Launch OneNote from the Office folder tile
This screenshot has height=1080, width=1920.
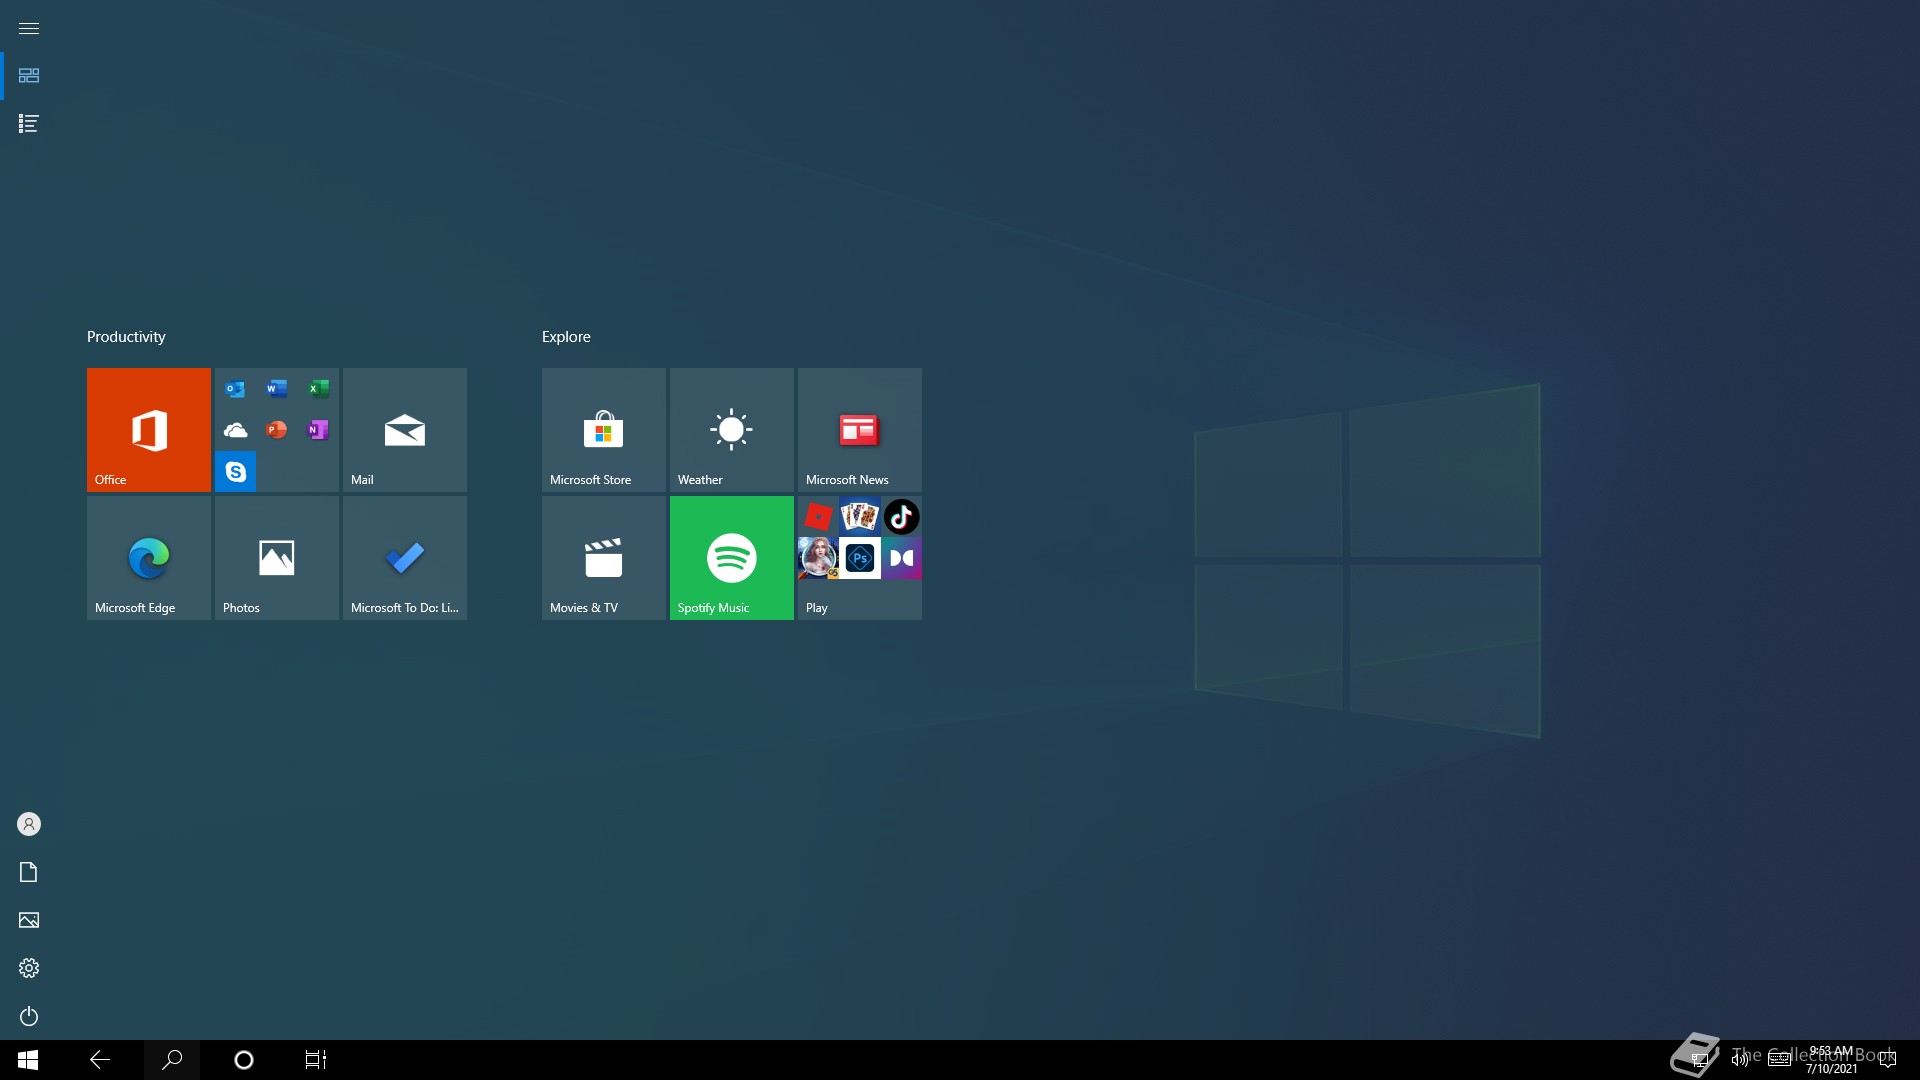coord(318,430)
